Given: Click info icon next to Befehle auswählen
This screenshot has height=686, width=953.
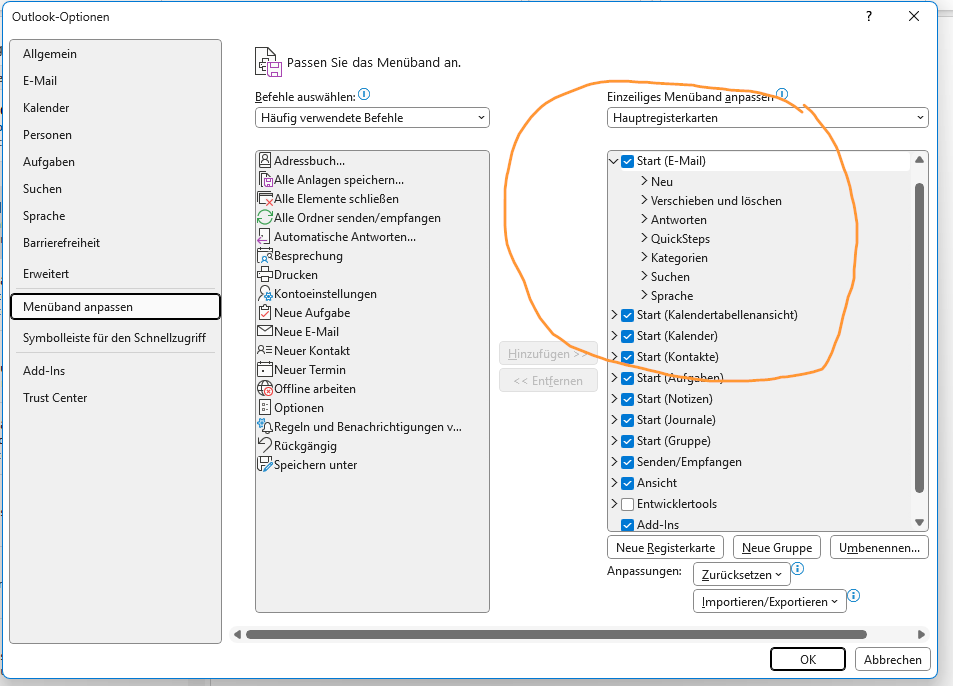Looking at the screenshot, I should (x=364, y=94).
